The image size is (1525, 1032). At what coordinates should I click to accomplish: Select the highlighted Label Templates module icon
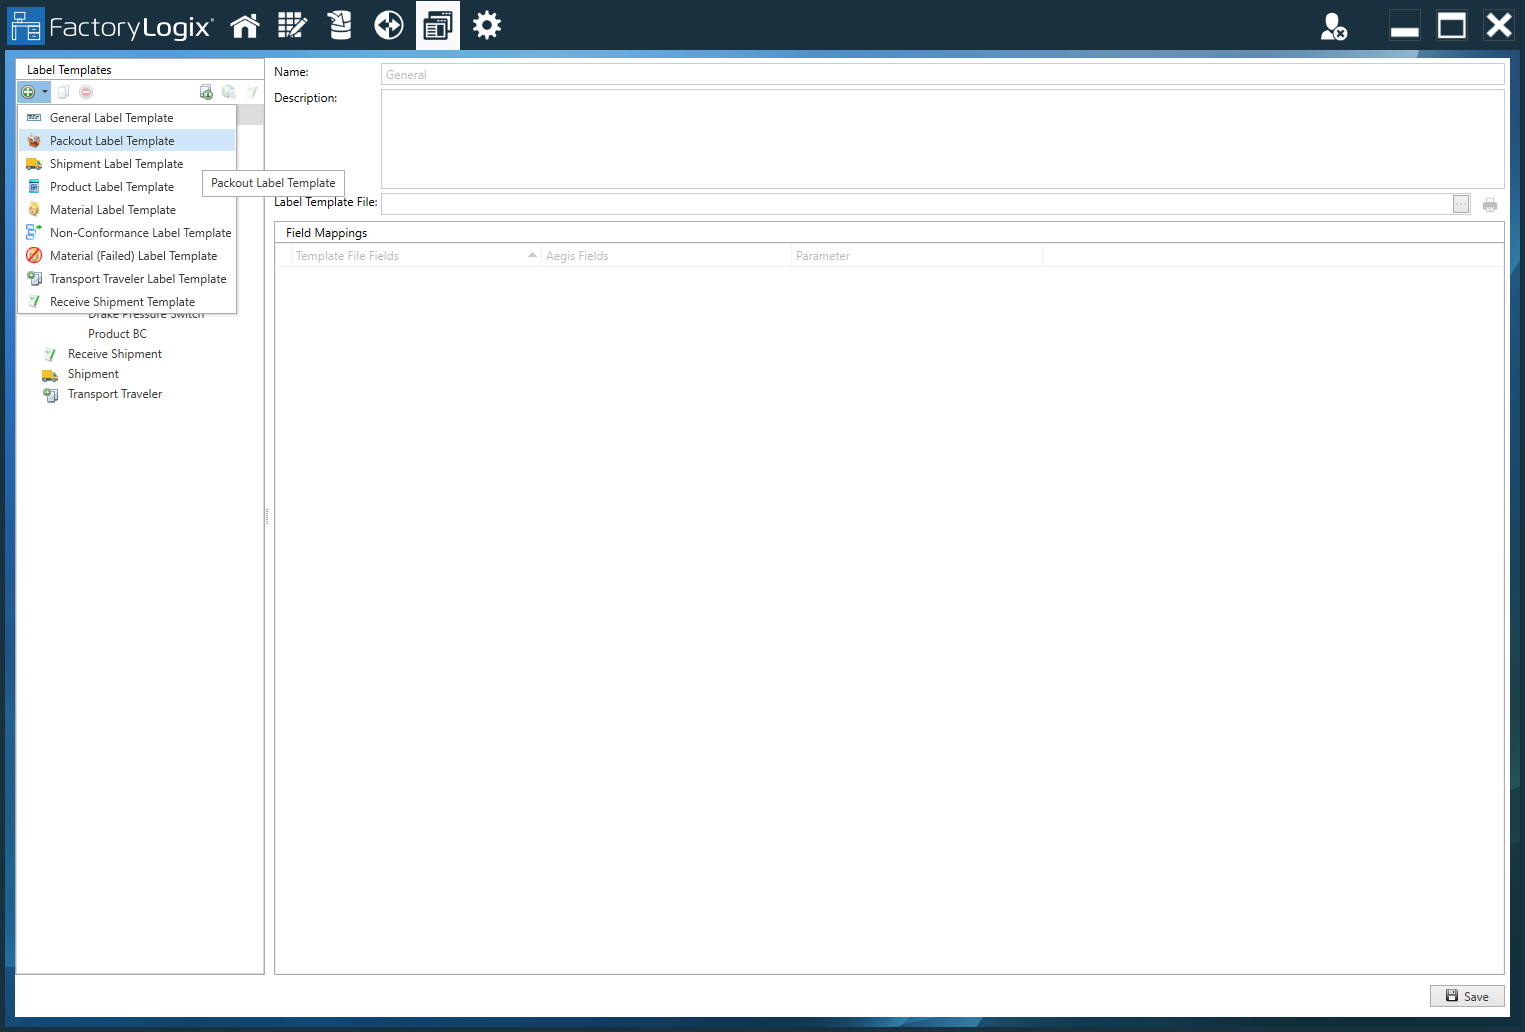[437, 25]
